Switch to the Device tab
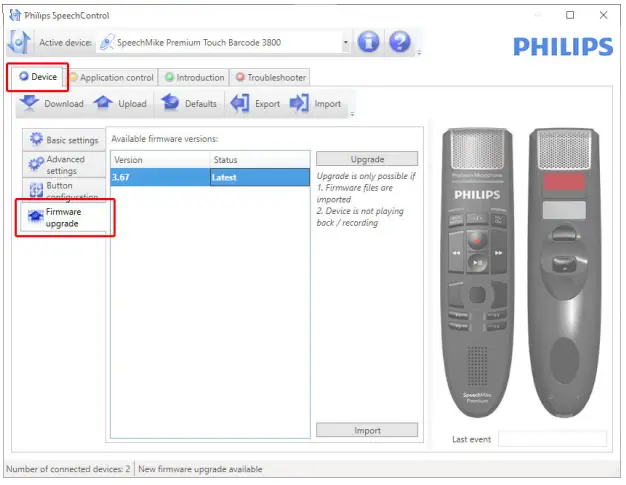 pos(38,77)
